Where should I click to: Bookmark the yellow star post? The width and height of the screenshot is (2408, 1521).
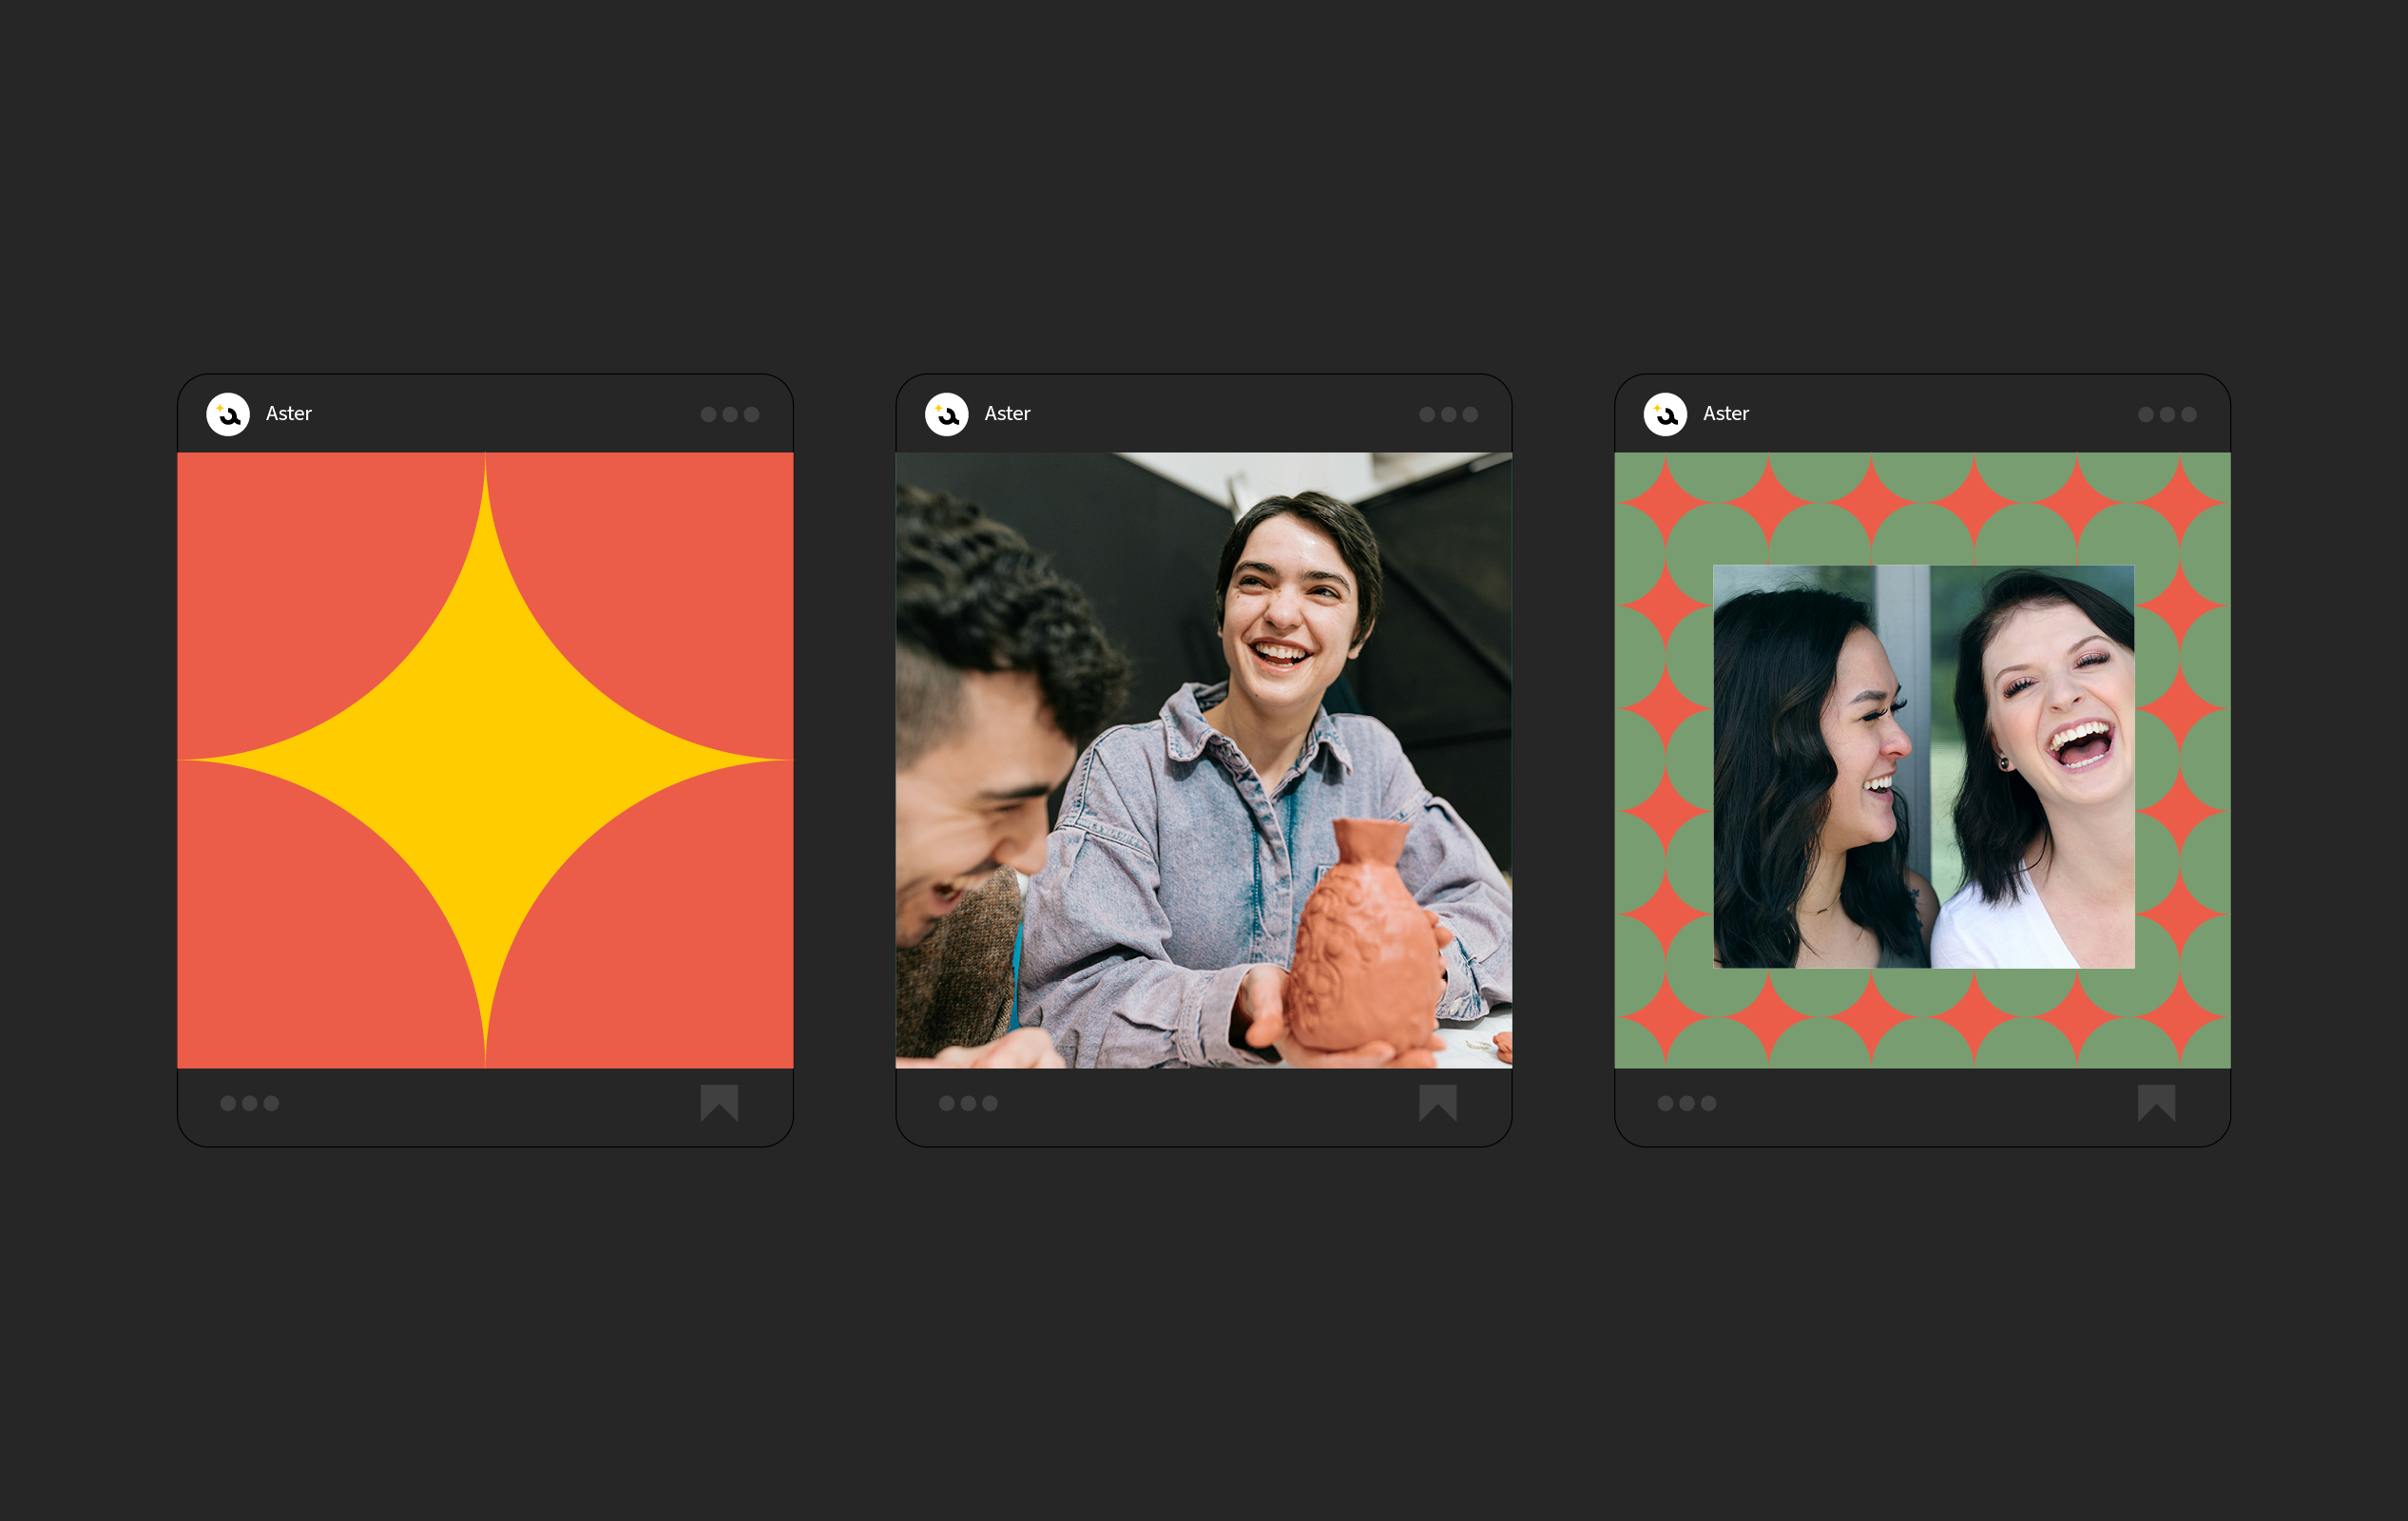[719, 1102]
